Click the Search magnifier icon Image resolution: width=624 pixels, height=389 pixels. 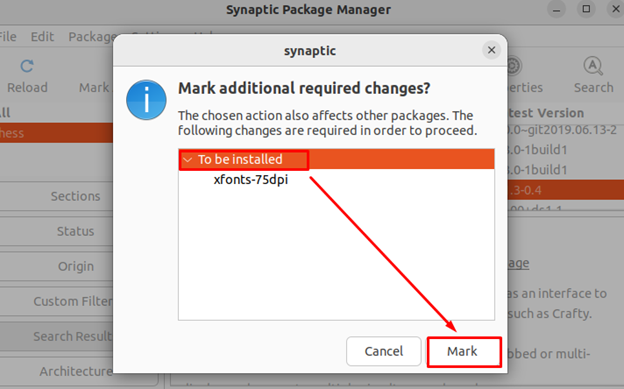593,66
